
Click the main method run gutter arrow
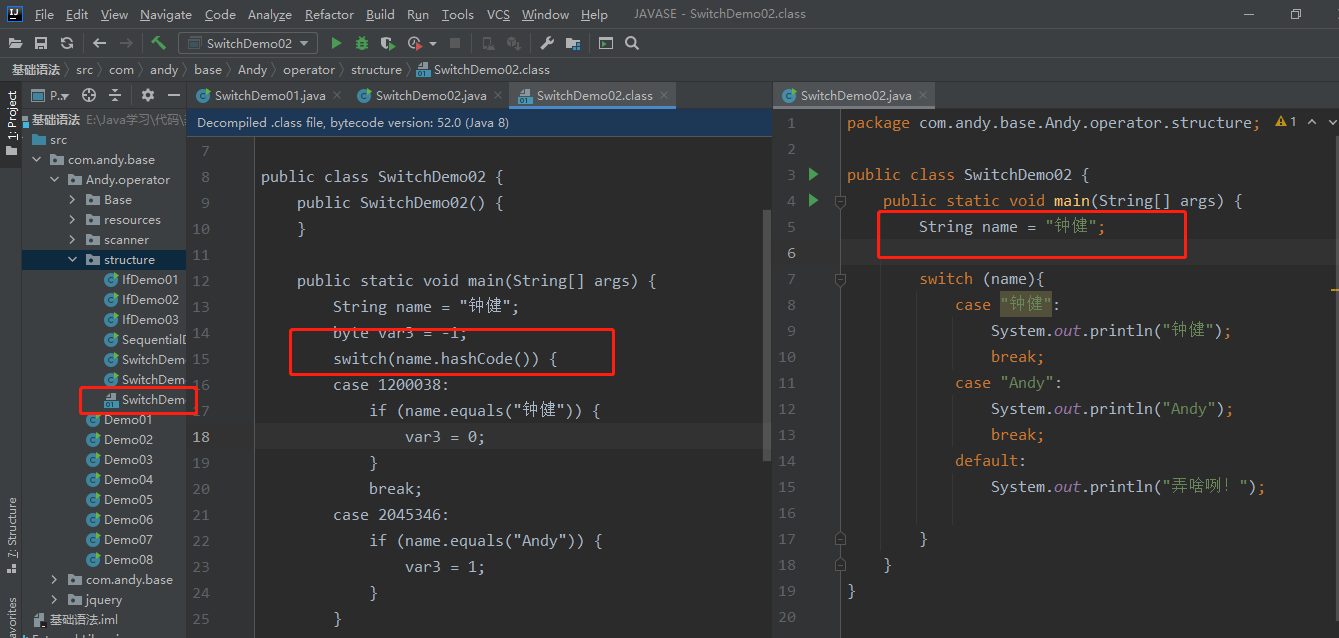coord(813,201)
